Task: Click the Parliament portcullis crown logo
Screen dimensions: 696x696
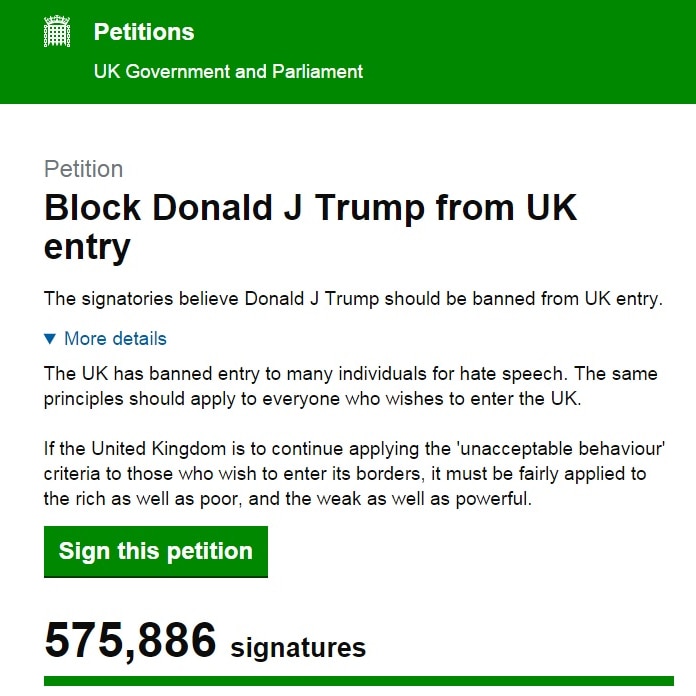Action: click(57, 31)
